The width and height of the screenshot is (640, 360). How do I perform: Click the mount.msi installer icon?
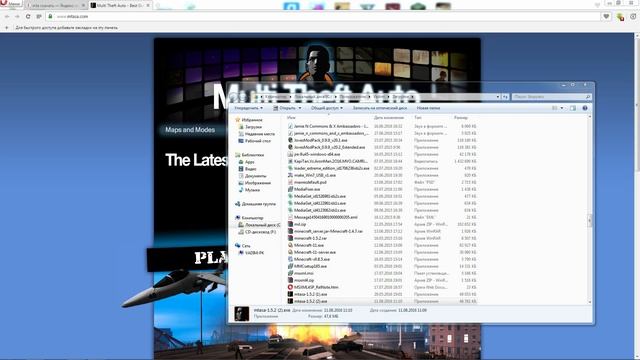click(x=290, y=273)
